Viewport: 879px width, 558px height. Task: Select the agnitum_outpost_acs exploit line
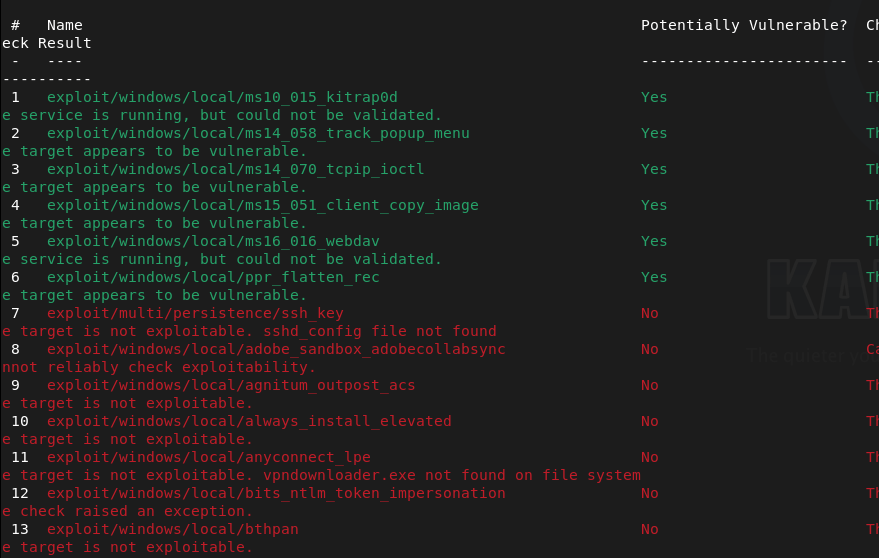coord(230,385)
